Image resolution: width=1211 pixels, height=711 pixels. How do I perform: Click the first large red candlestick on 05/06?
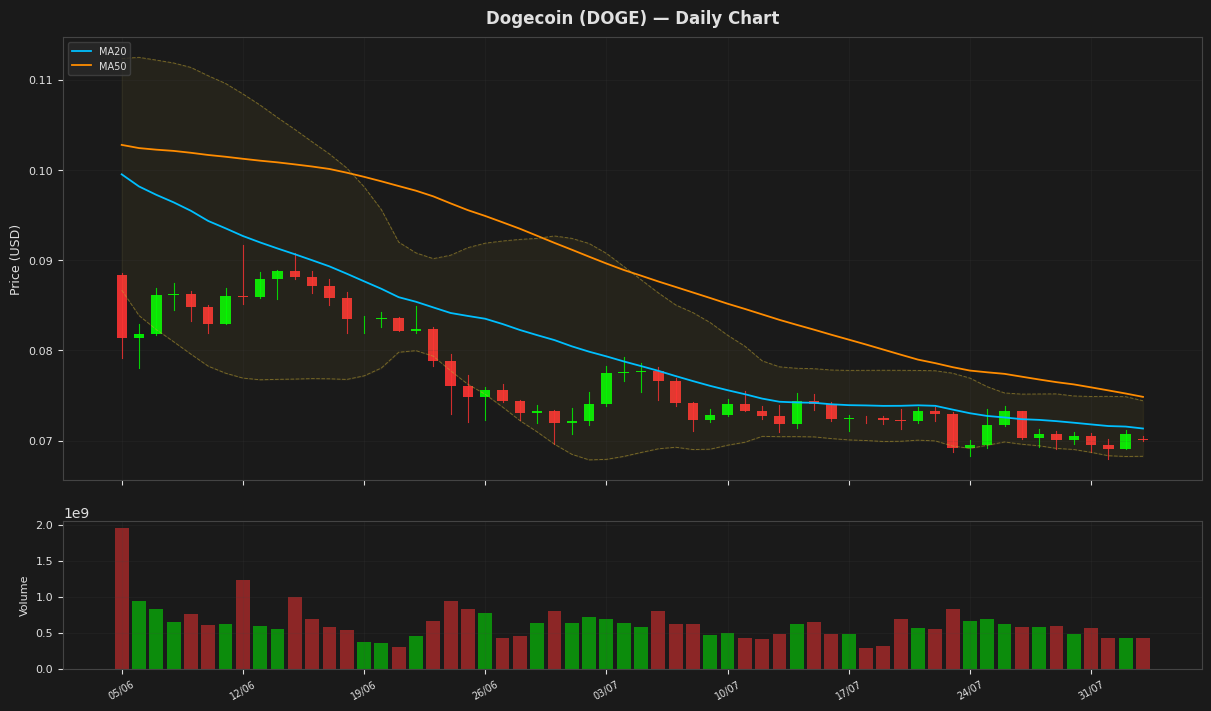[122, 306]
